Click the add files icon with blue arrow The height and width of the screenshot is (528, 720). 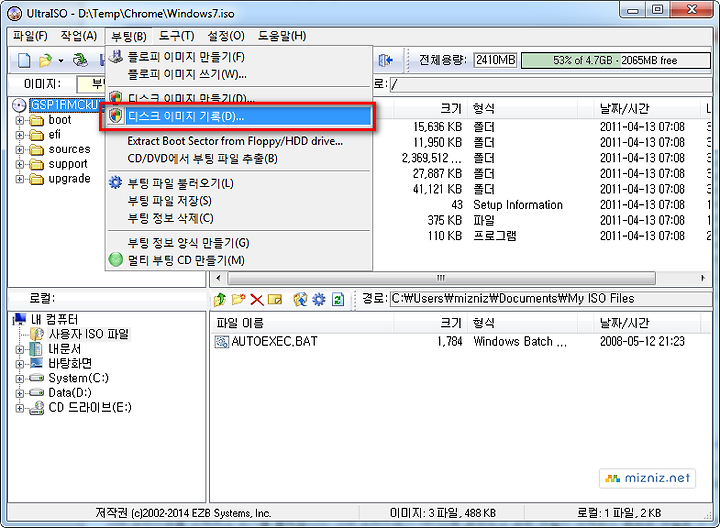tap(300, 300)
